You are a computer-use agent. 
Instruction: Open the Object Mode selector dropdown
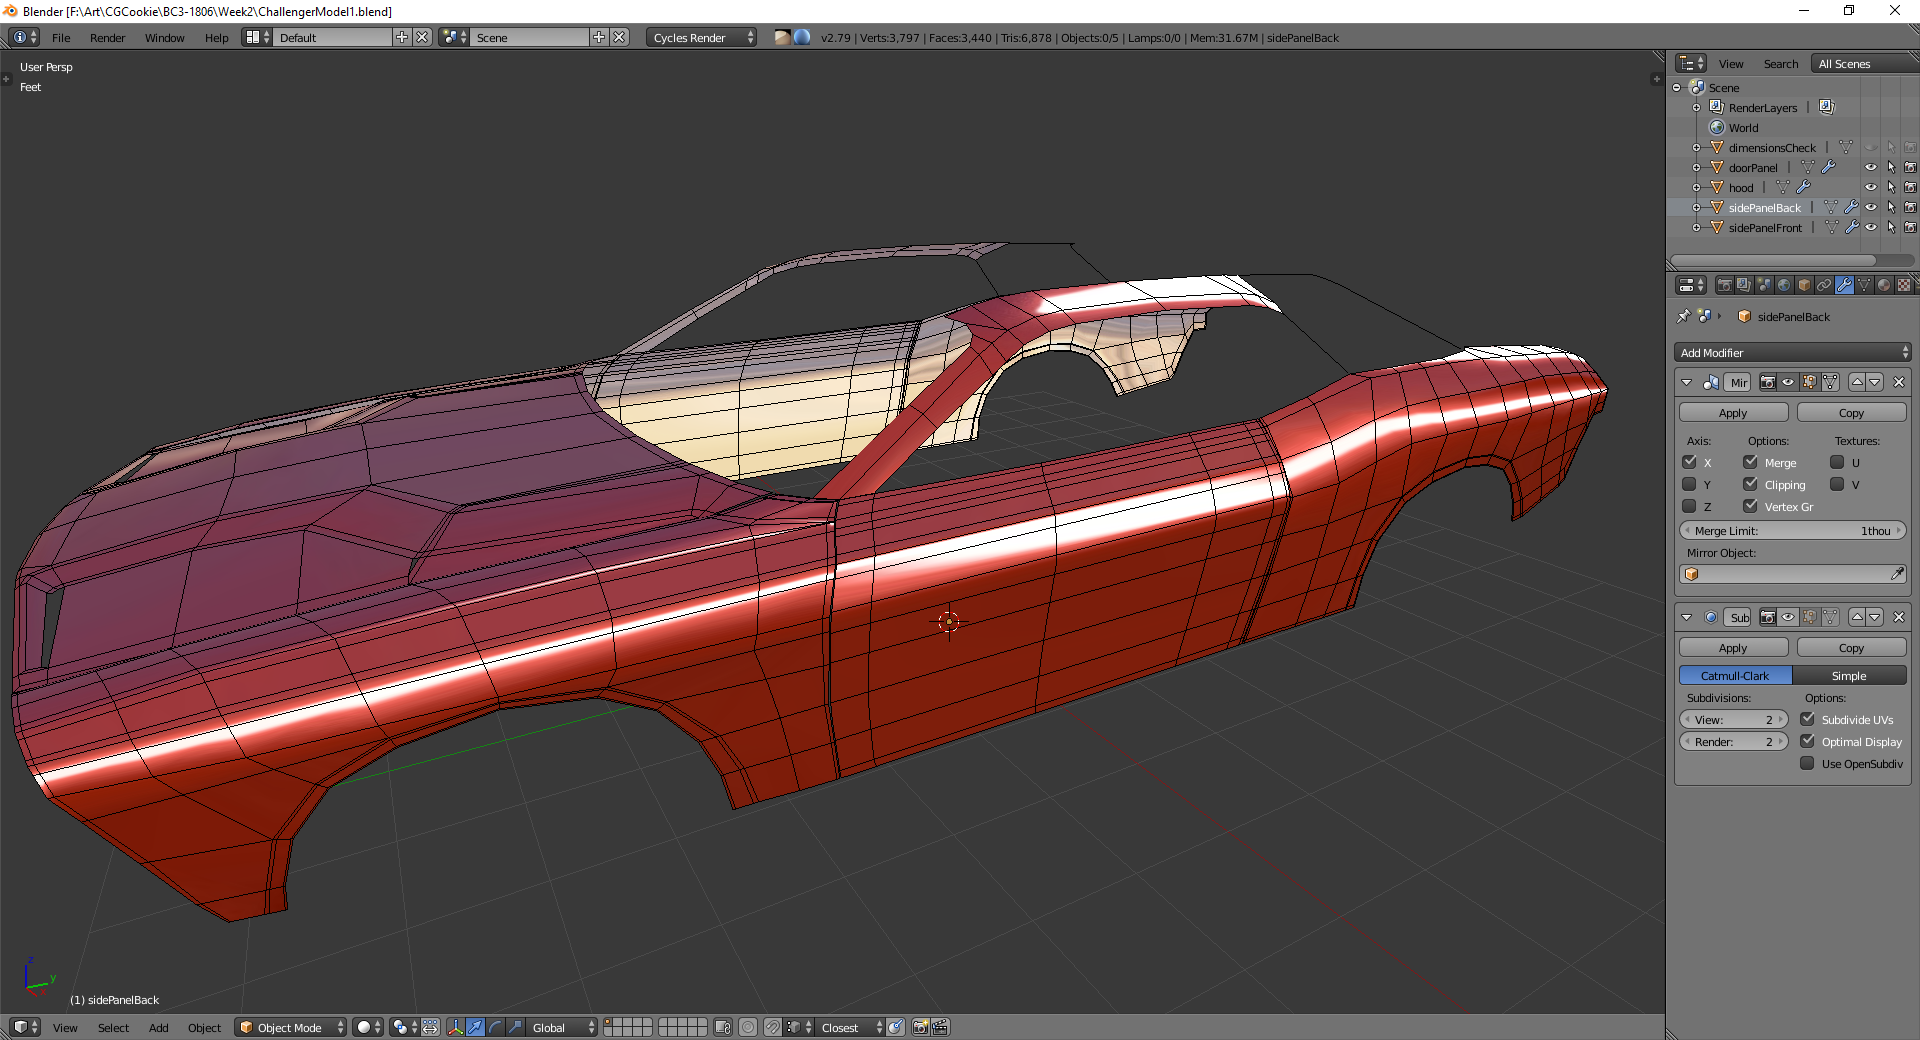(x=290, y=1027)
